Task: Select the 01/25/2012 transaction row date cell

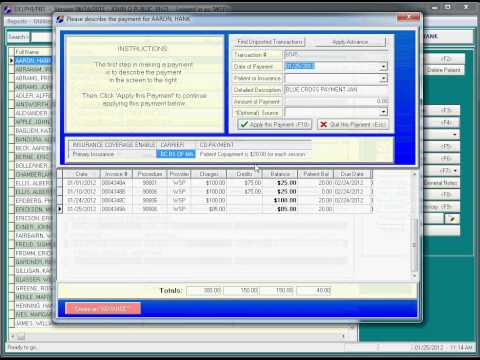Action: (82, 209)
